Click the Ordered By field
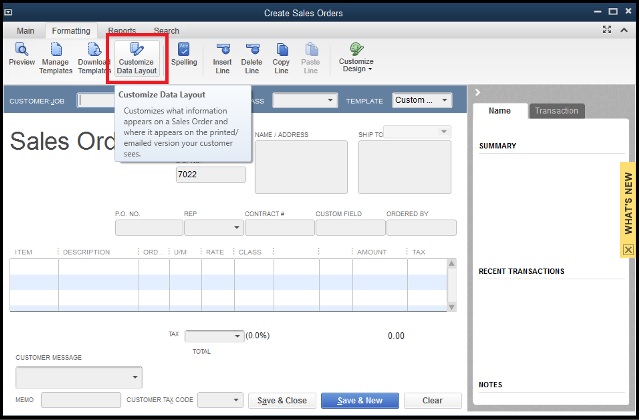The height and width of the screenshot is (420, 640). tap(421, 227)
